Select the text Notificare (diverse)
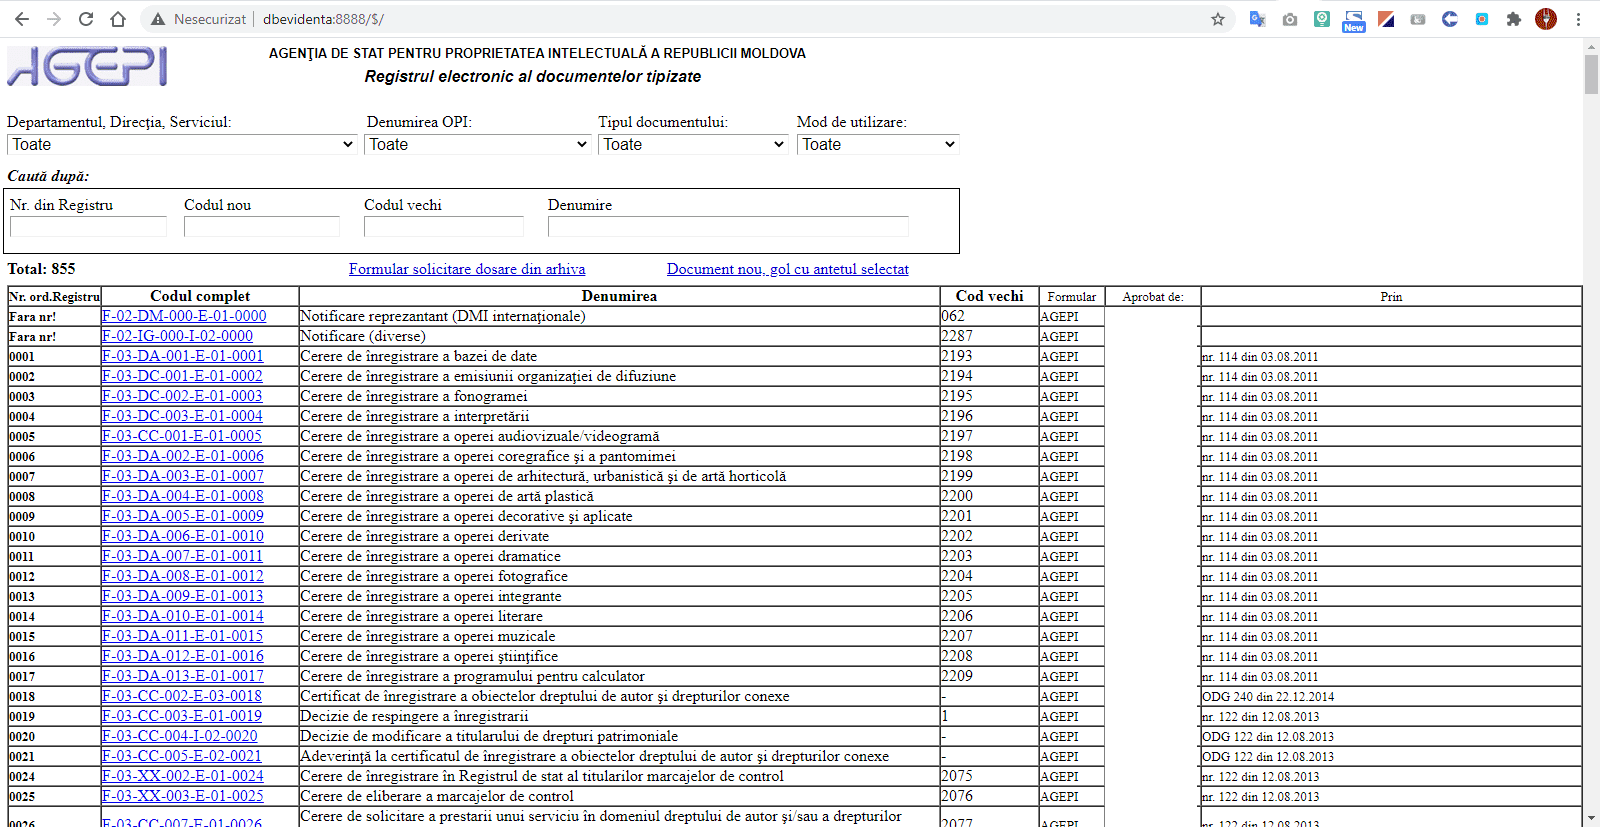This screenshot has width=1600, height=832. pyautogui.click(x=363, y=336)
